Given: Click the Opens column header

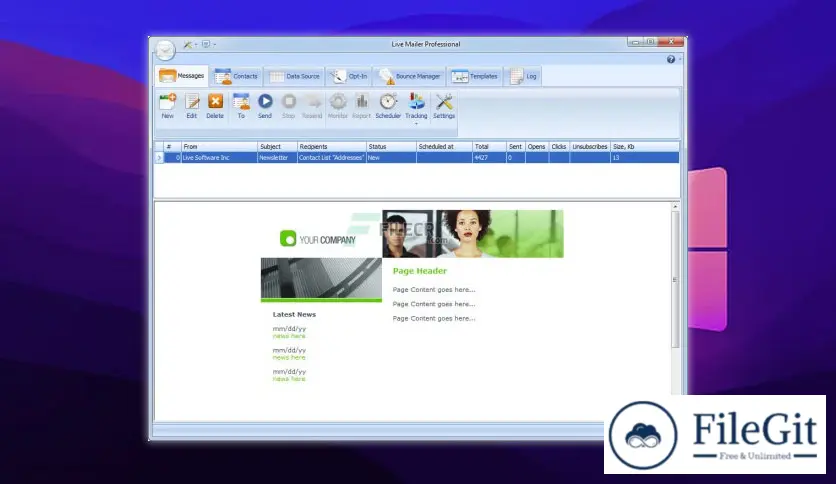Looking at the screenshot, I should tap(536, 147).
